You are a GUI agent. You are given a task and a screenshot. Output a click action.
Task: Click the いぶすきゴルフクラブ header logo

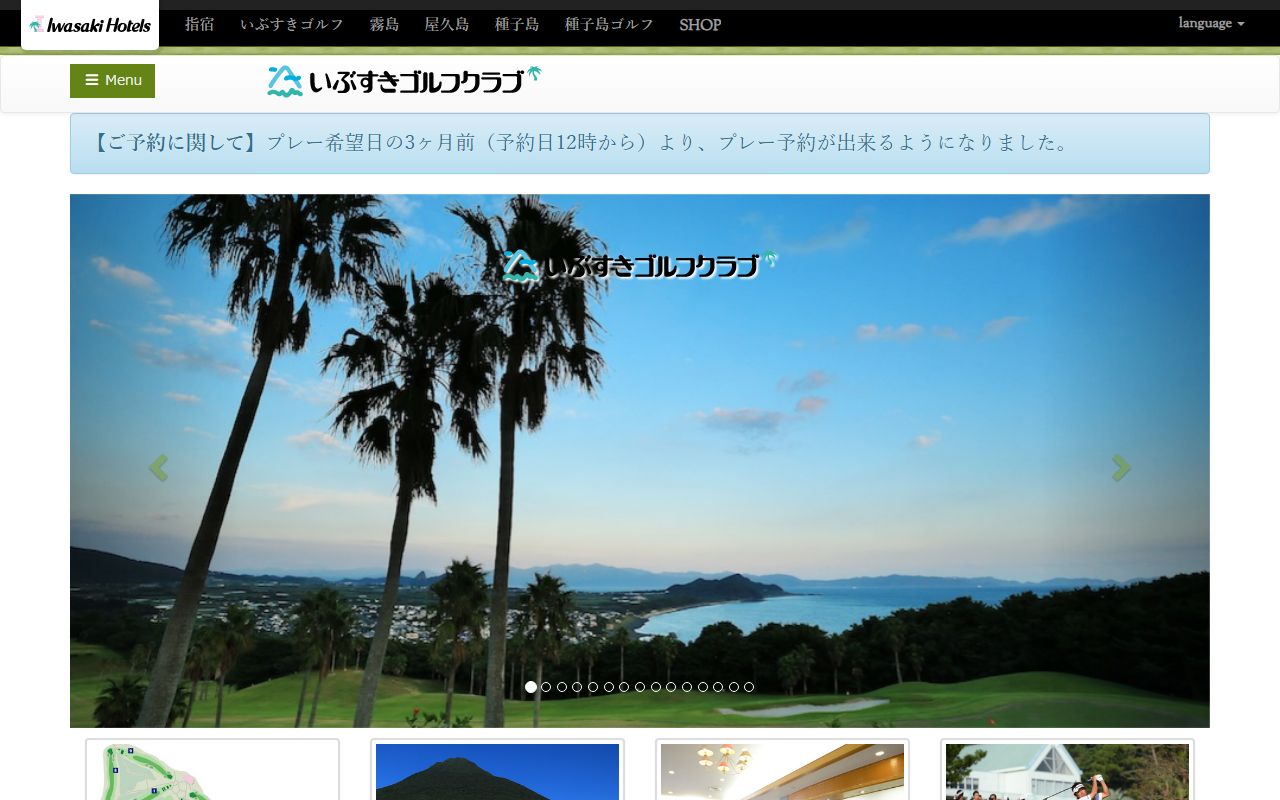404,81
